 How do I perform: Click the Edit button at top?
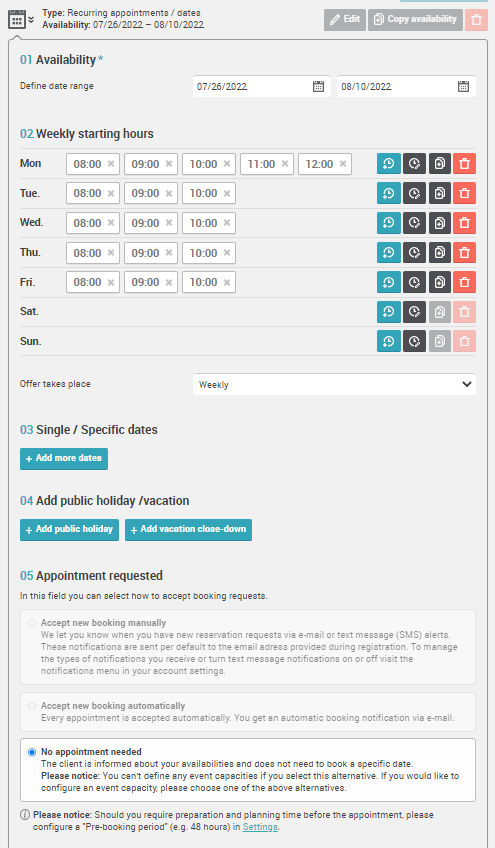pyautogui.click(x=345, y=19)
